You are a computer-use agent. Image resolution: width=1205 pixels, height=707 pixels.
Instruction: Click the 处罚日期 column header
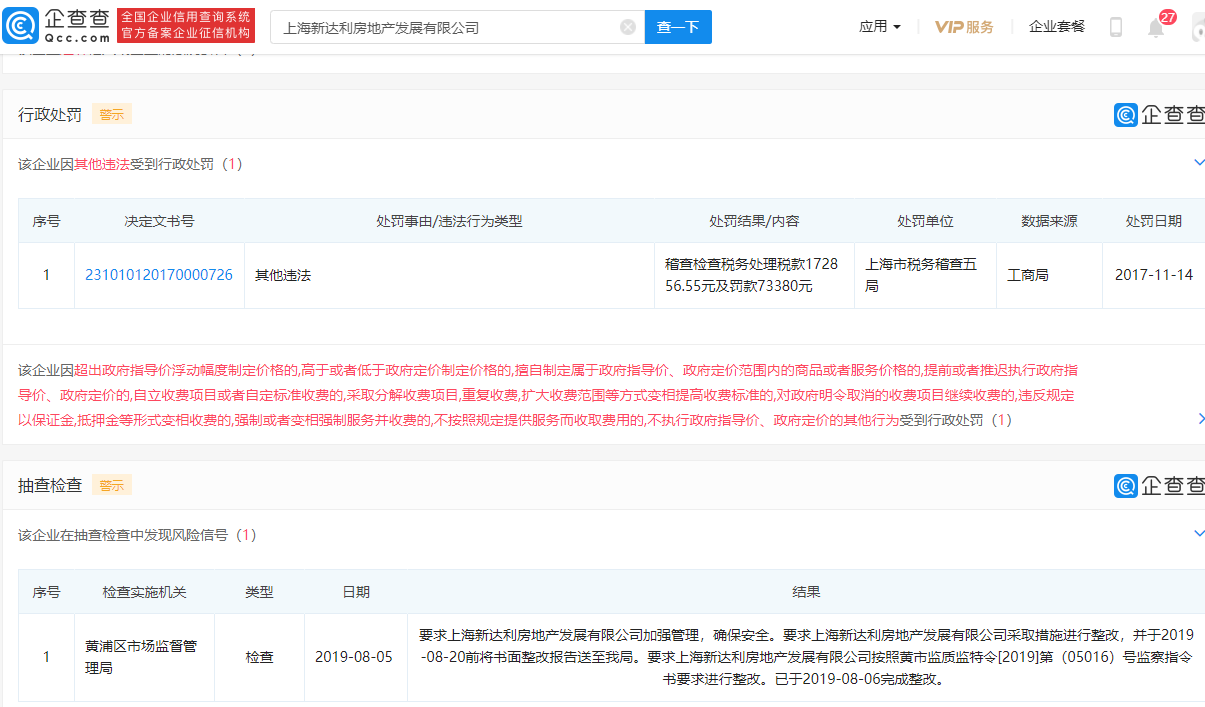click(1154, 221)
